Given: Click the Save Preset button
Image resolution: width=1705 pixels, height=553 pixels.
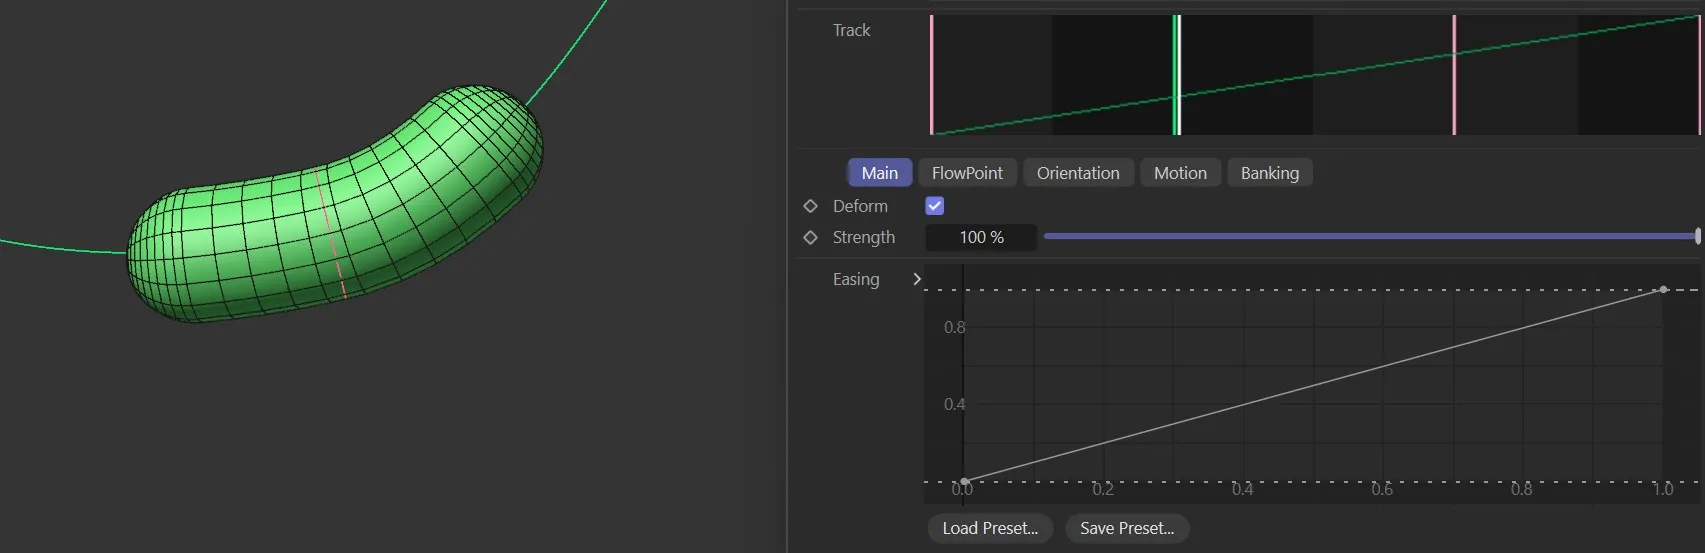Looking at the screenshot, I should 1126,528.
